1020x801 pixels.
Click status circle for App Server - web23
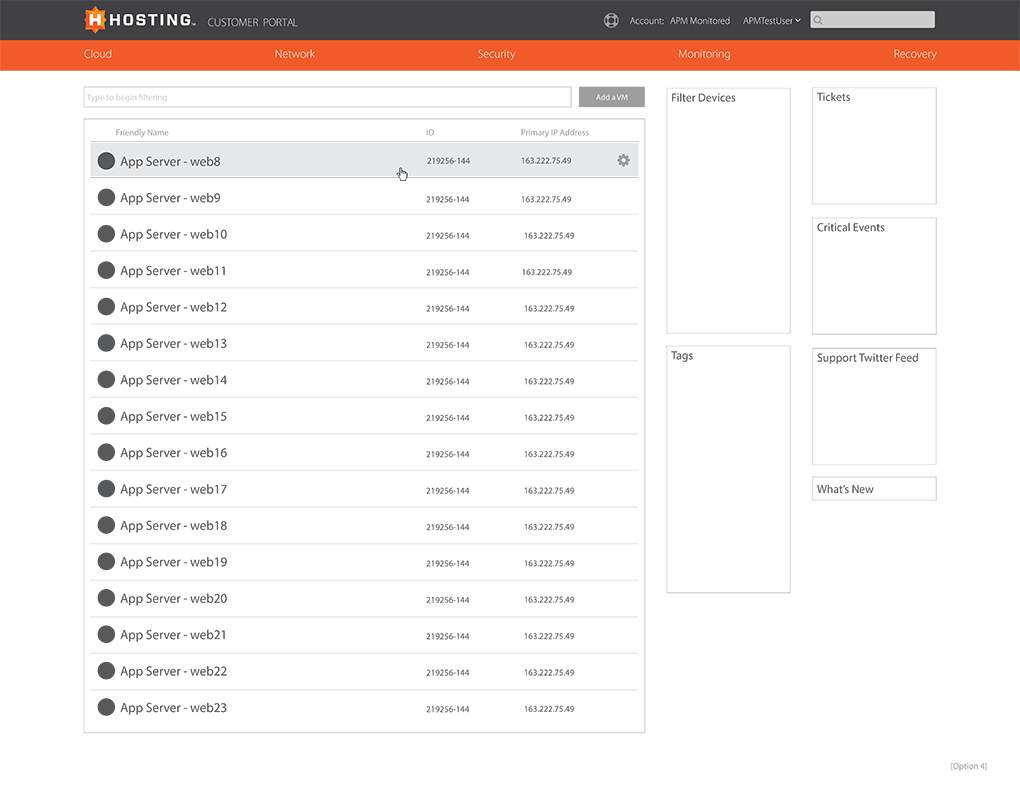click(x=106, y=707)
